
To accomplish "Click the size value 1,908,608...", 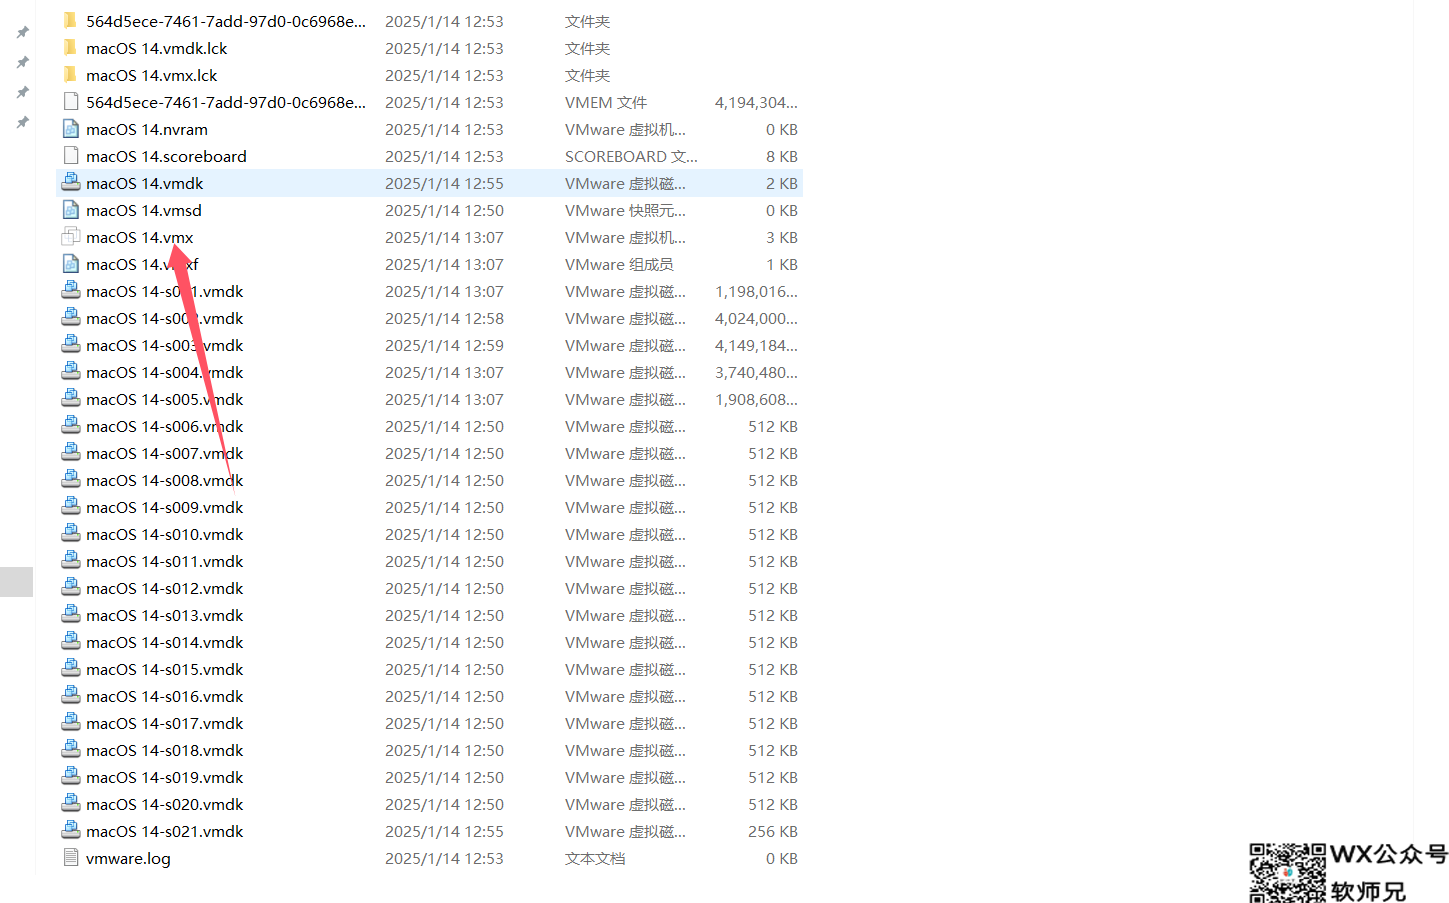I will [756, 399].
